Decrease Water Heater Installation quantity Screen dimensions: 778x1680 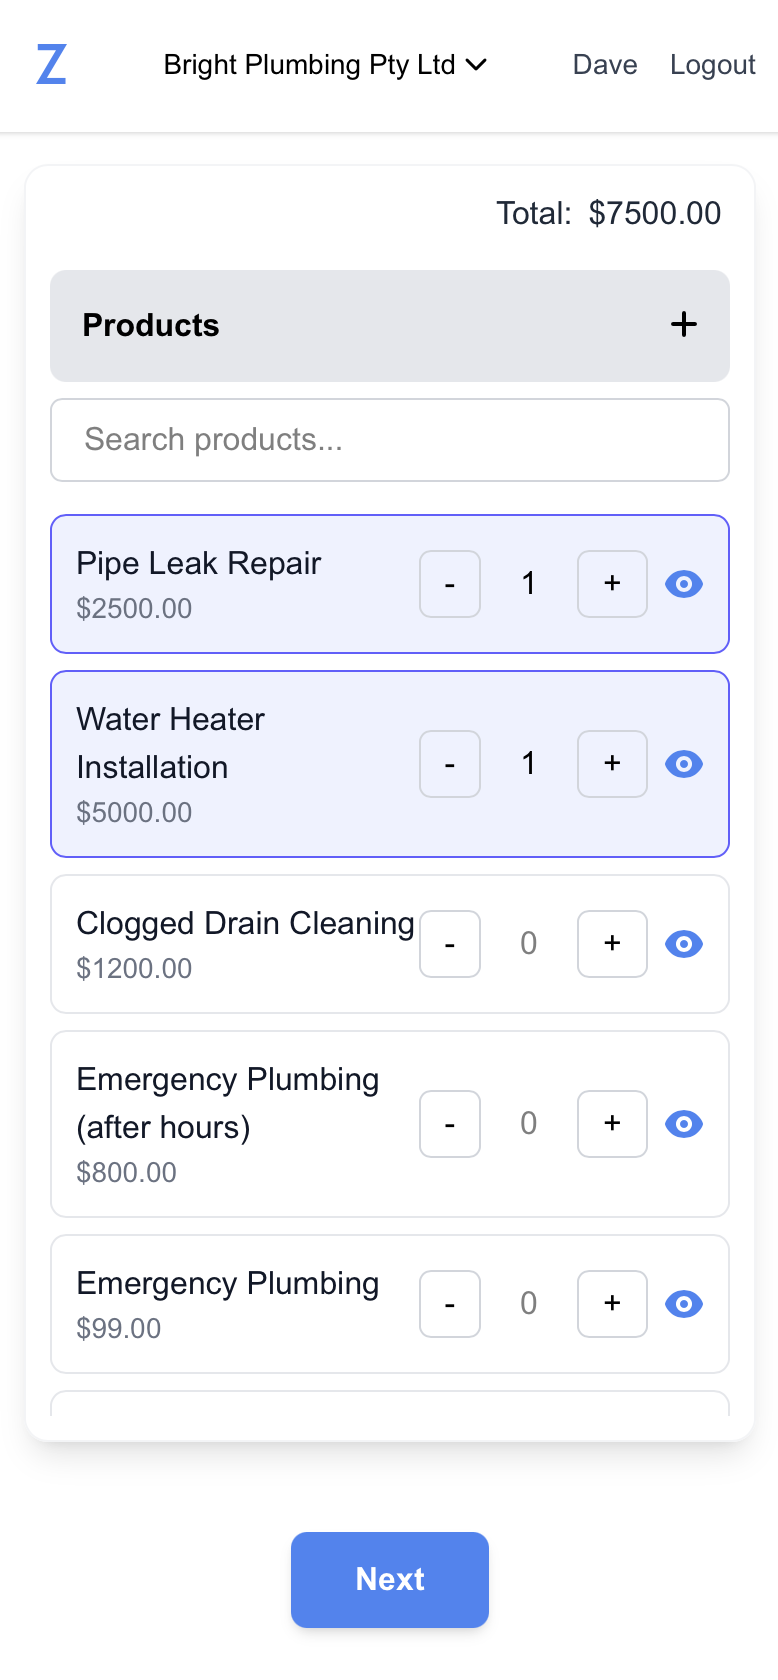tap(450, 764)
